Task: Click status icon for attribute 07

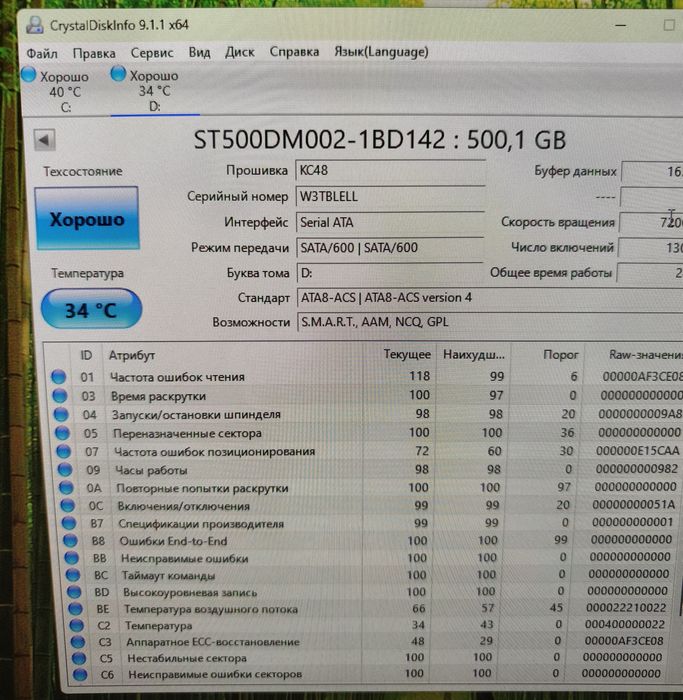Action: click(64, 451)
